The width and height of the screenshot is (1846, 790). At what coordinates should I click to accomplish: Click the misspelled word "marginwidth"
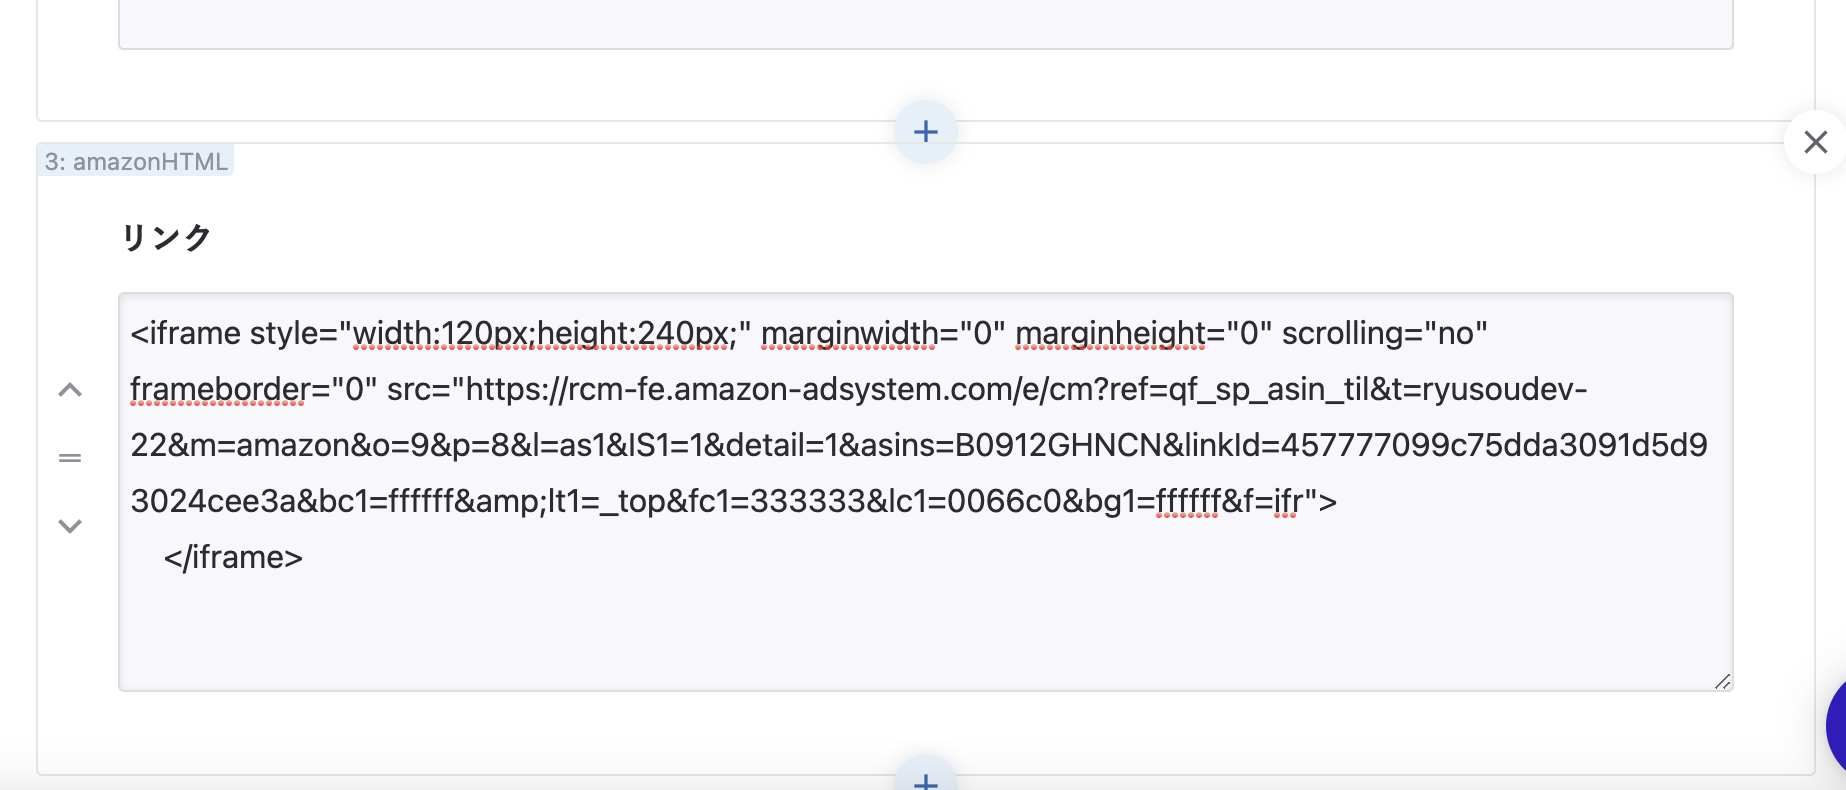(849, 333)
